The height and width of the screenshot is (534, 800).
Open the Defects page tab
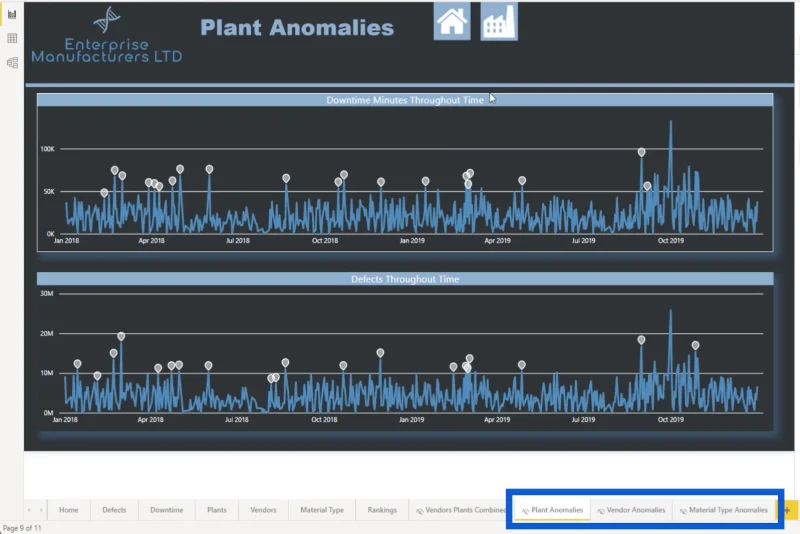(x=114, y=510)
